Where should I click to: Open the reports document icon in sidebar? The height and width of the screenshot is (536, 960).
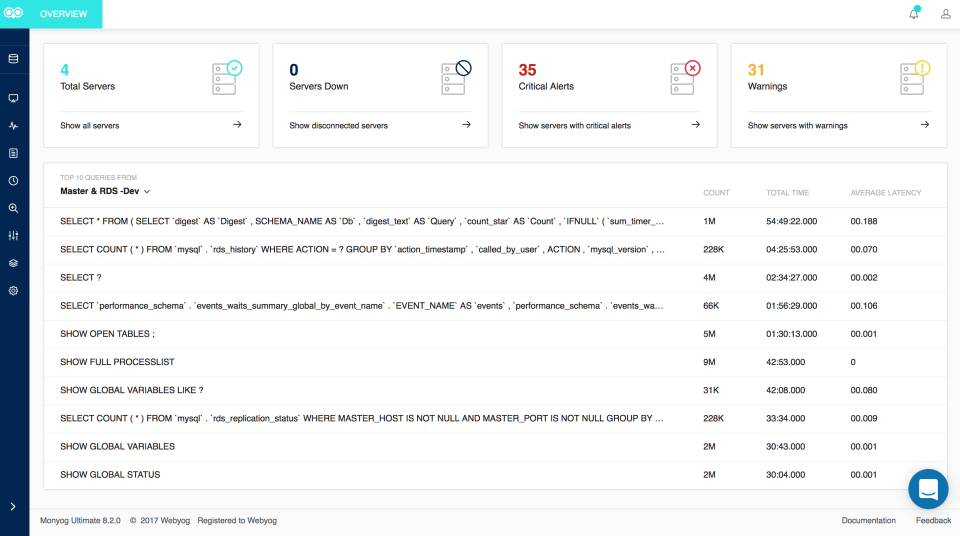13,153
